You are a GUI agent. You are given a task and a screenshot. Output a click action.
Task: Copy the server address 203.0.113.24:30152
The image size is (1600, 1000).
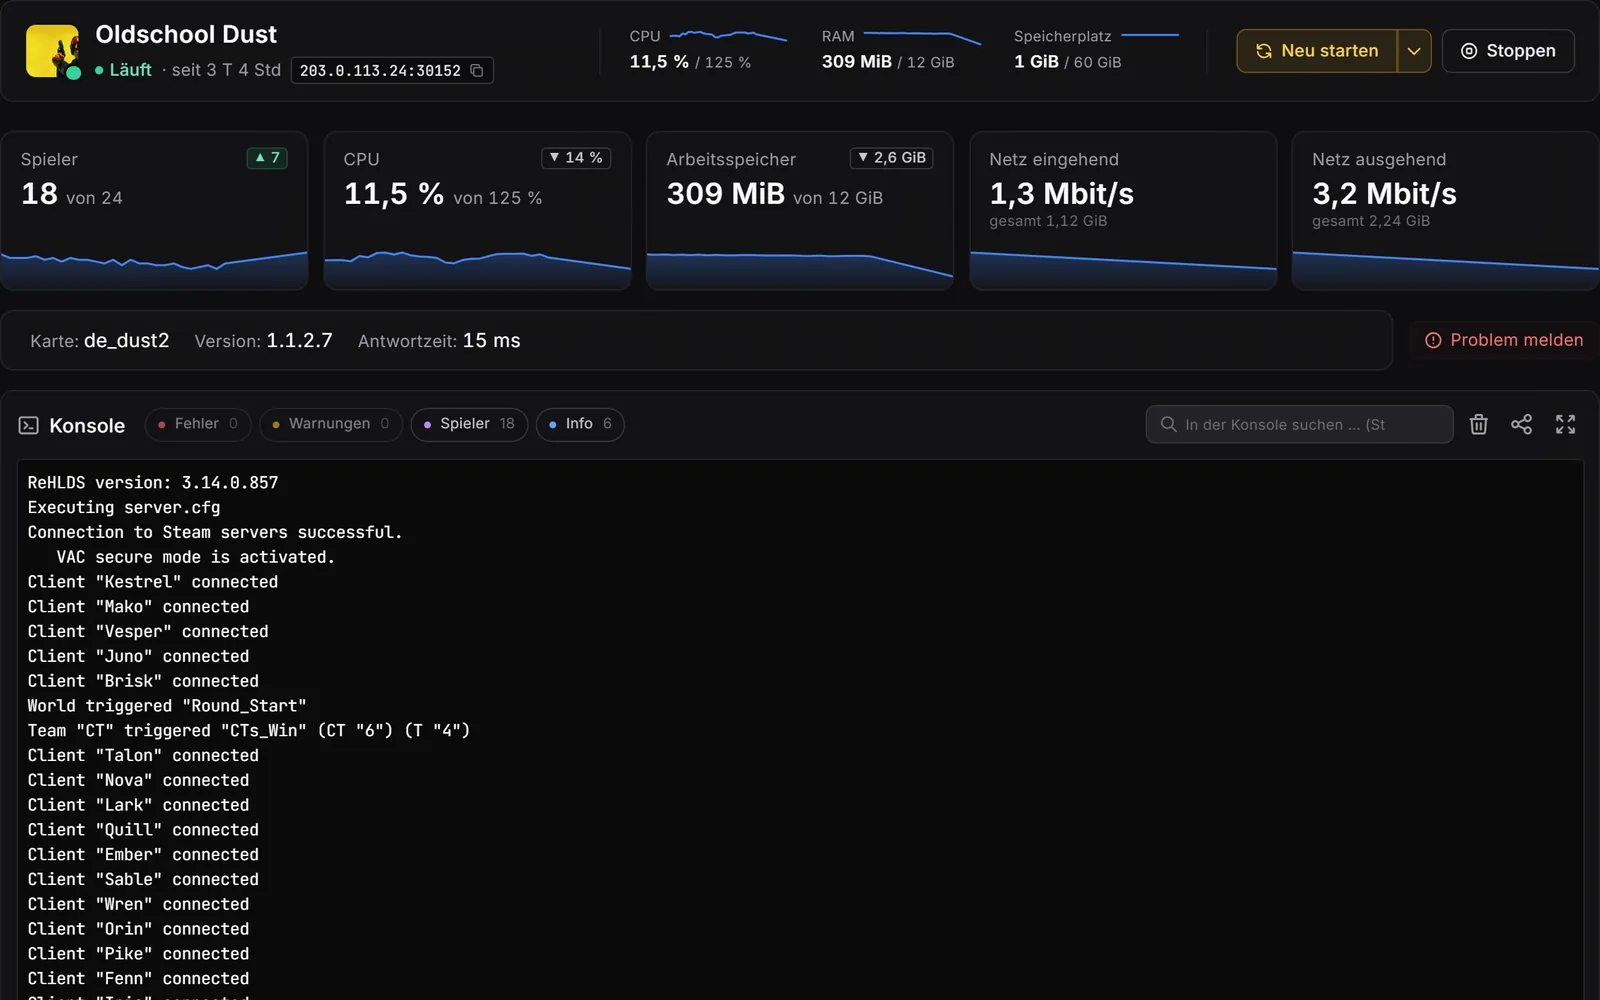pyautogui.click(x=477, y=70)
